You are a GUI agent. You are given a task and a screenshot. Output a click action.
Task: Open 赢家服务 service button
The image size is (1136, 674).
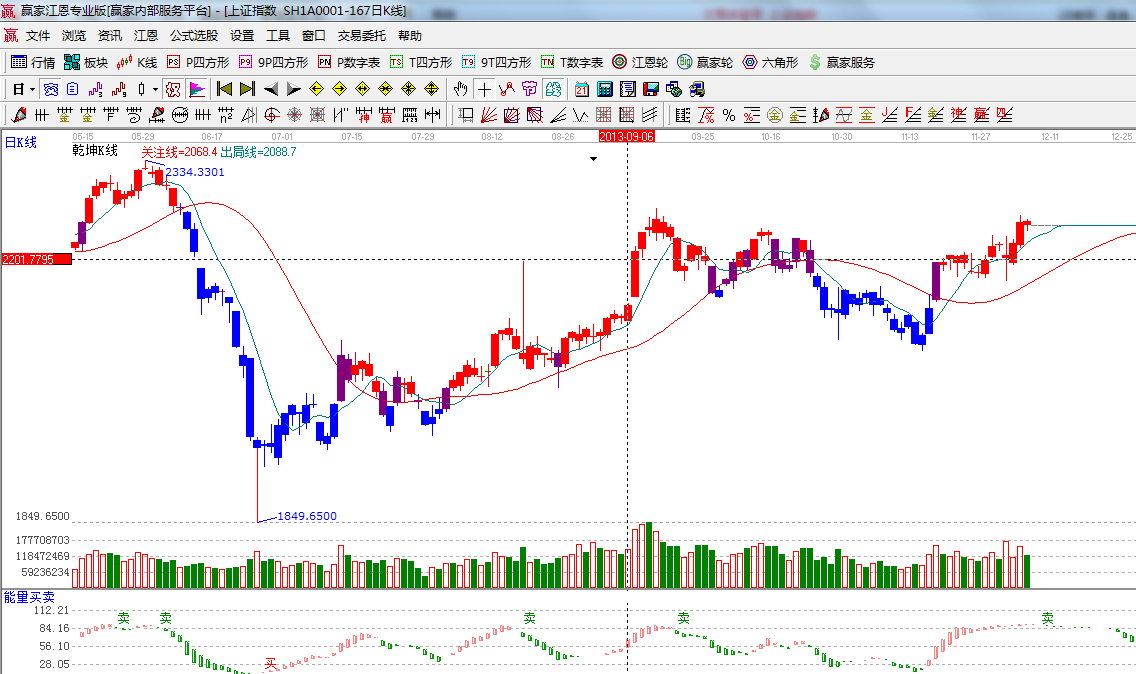click(x=841, y=62)
